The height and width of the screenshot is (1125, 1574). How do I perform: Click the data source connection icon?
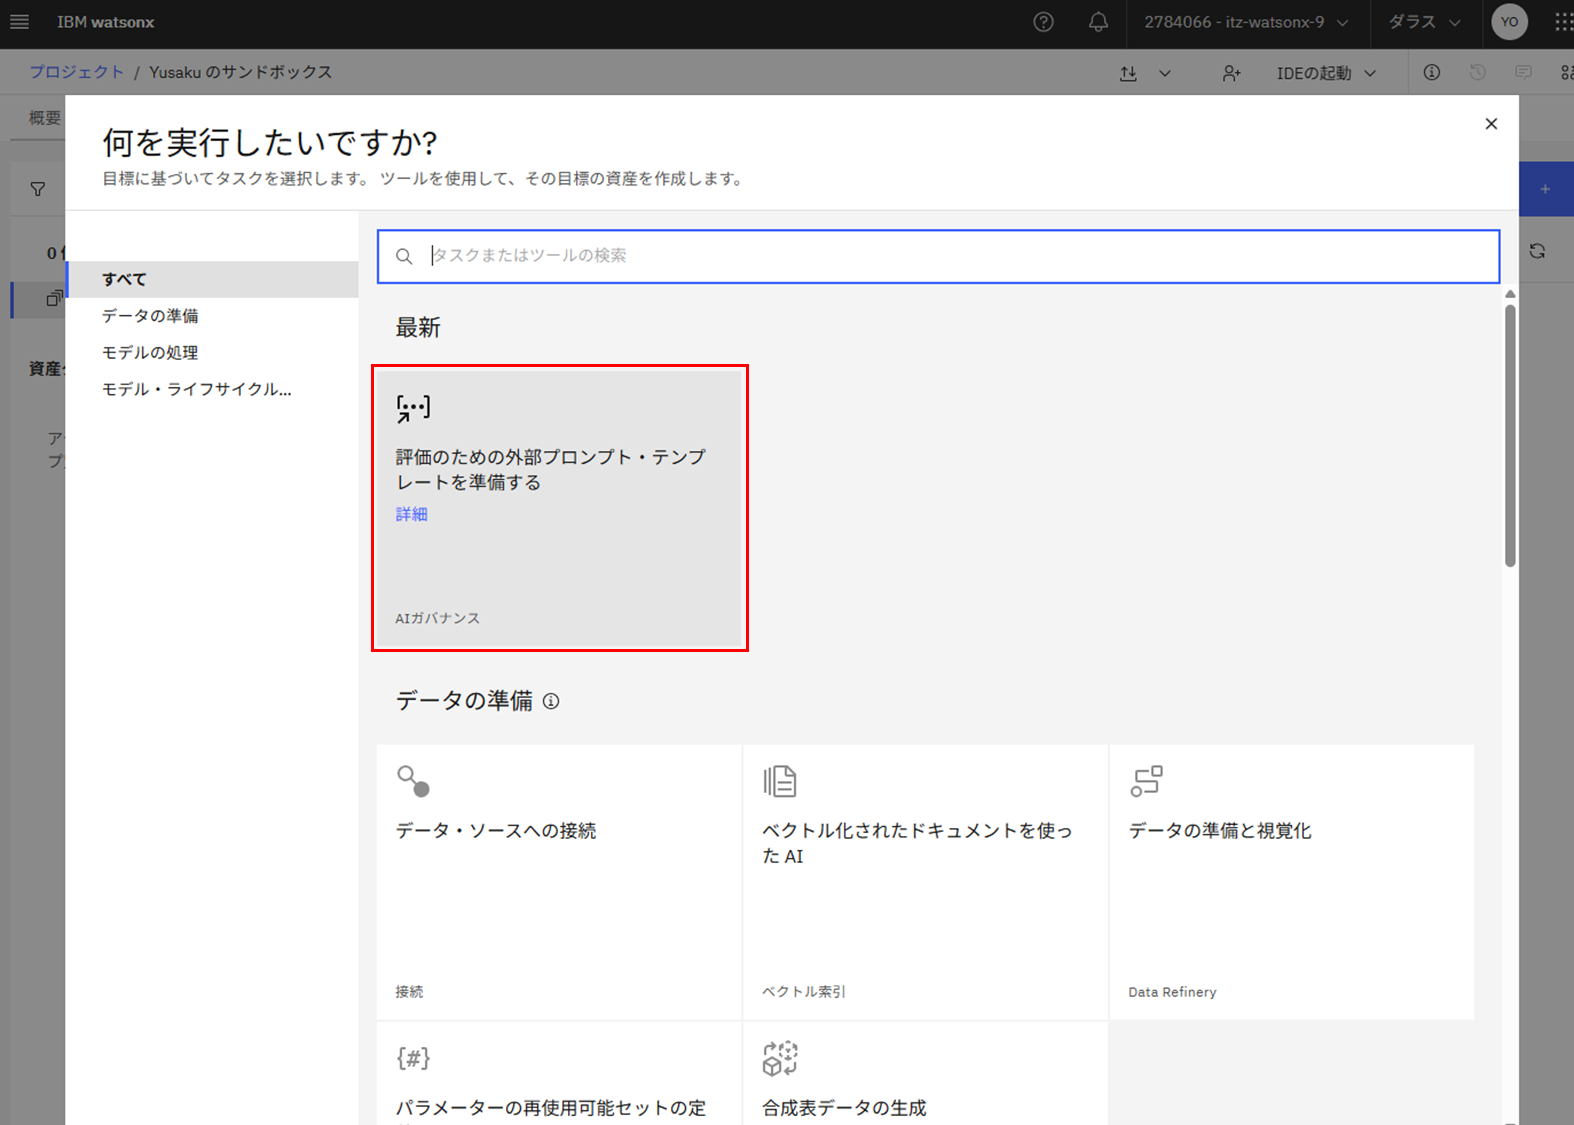click(413, 781)
